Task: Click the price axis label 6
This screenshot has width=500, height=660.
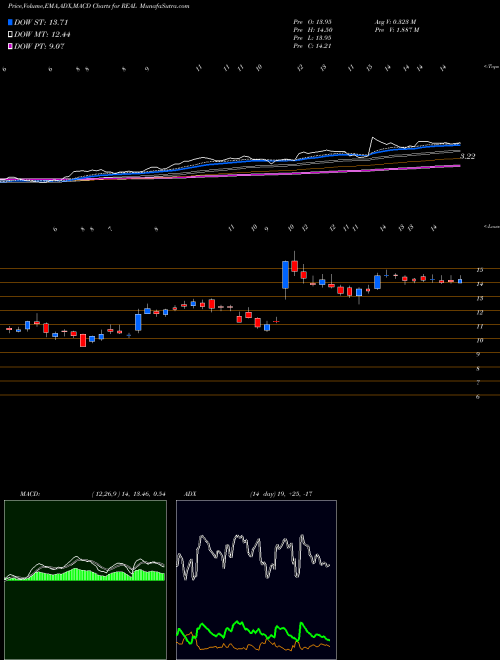Action: (478, 397)
